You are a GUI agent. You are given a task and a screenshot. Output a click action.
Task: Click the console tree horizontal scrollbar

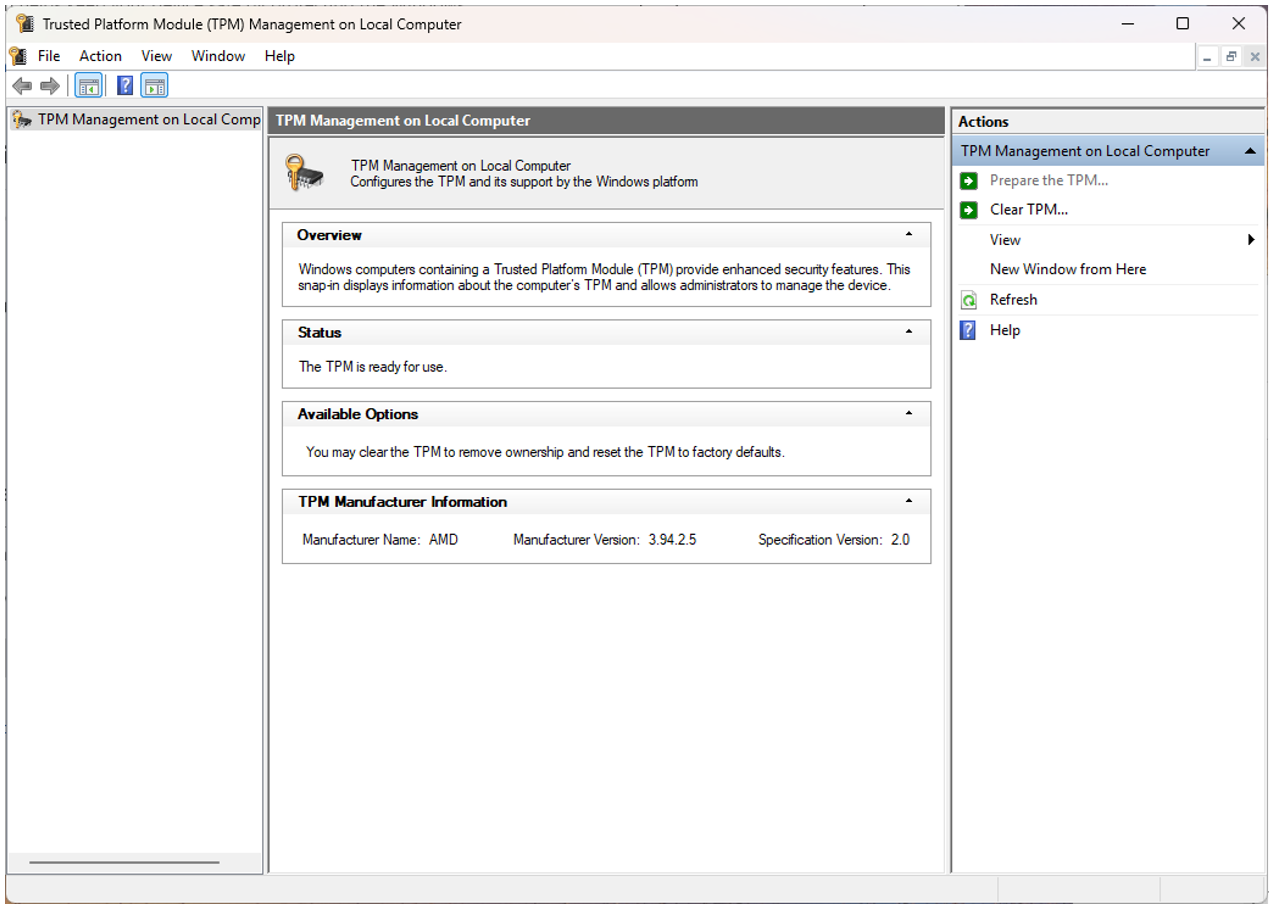pyautogui.click(x=124, y=862)
